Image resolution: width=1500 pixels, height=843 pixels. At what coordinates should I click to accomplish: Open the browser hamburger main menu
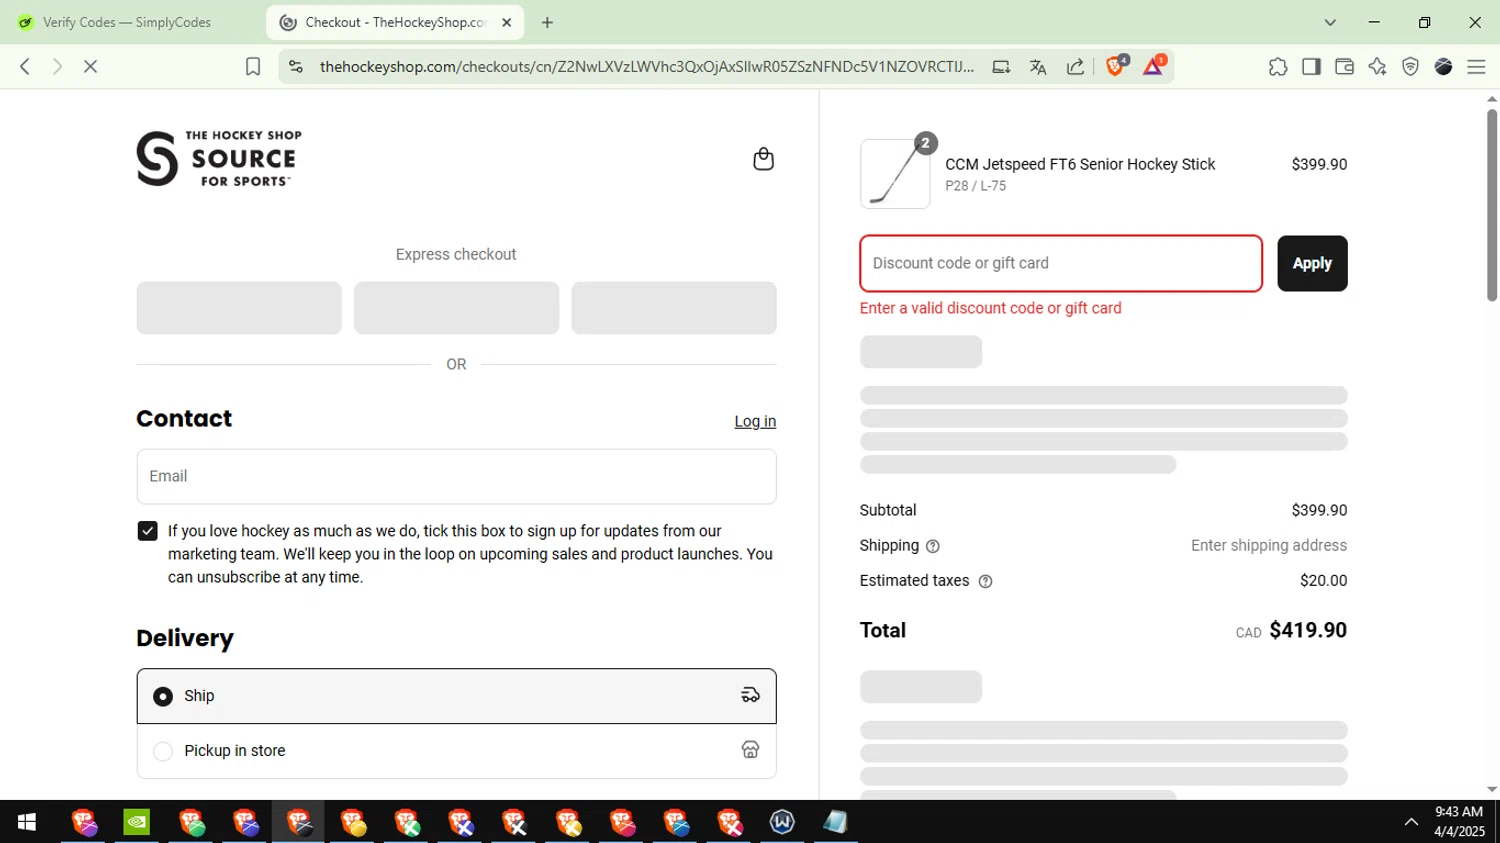[1476, 67]
